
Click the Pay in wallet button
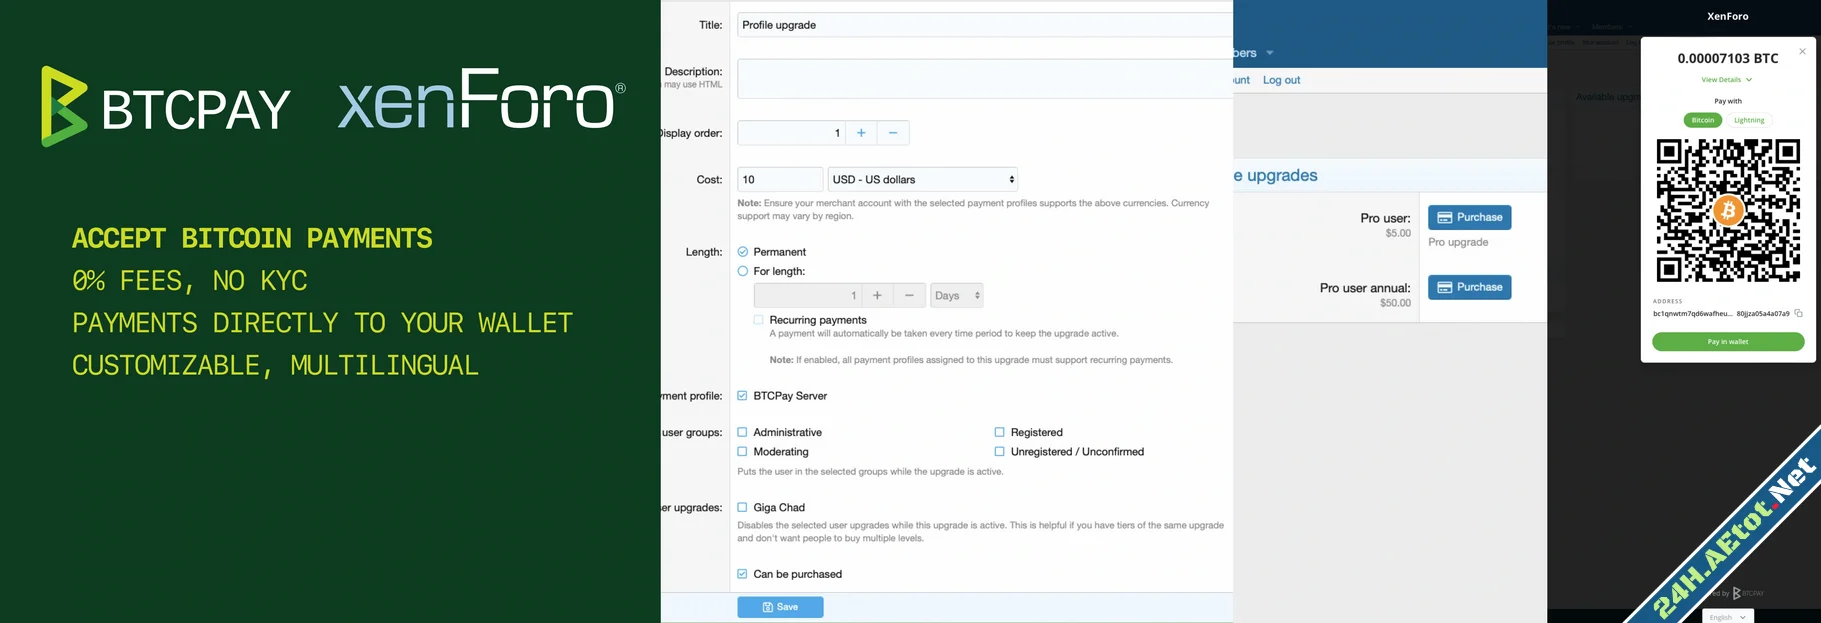pos(1728,342)
